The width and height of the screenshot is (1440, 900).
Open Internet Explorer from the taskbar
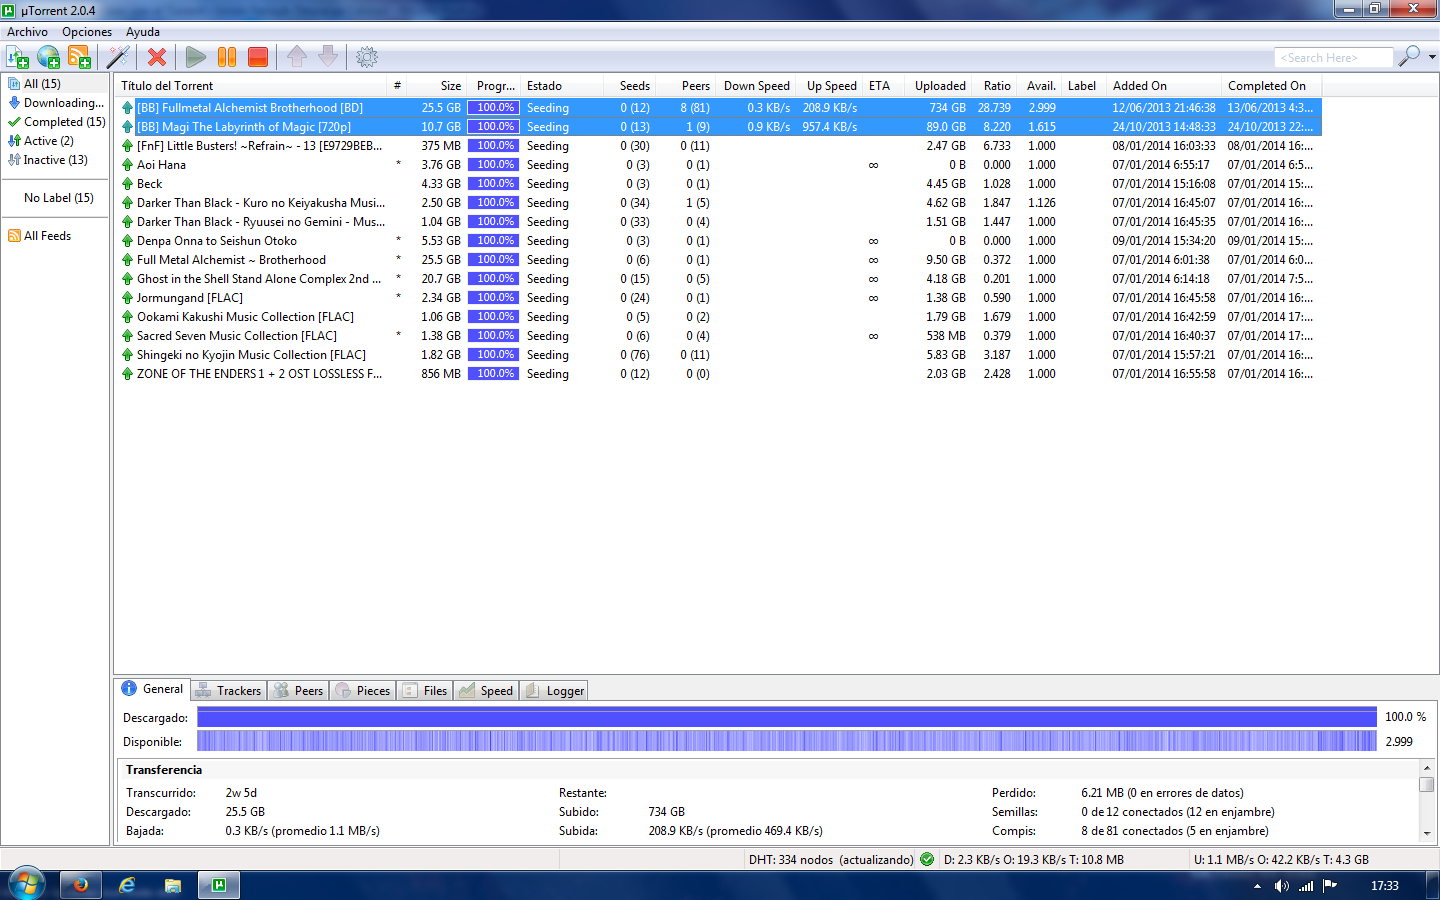coord(127,885)
